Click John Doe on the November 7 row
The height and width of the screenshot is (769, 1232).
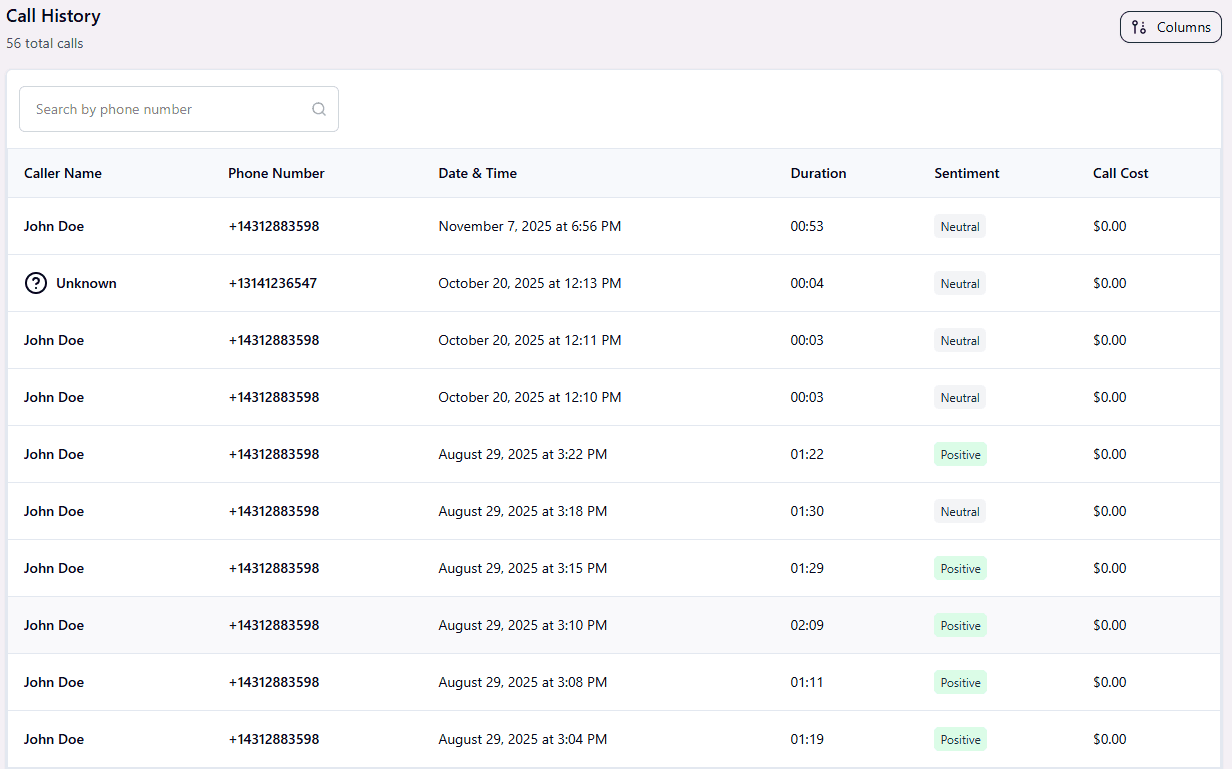click(54, 226)
